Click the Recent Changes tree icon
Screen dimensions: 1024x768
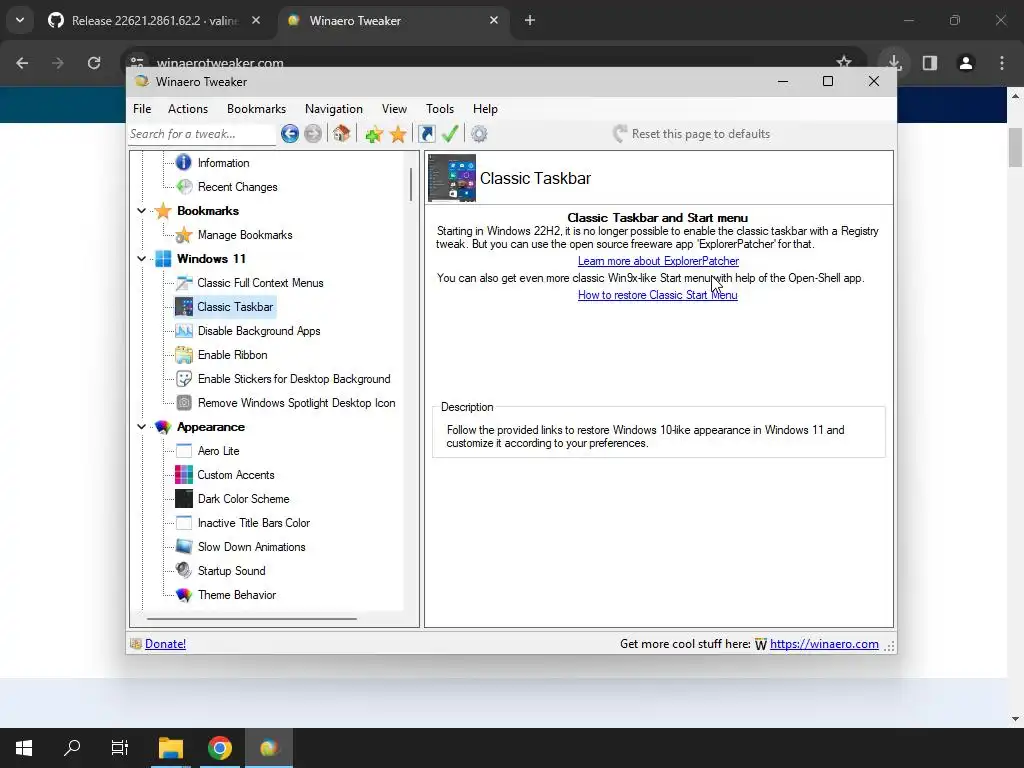point(185,187)
